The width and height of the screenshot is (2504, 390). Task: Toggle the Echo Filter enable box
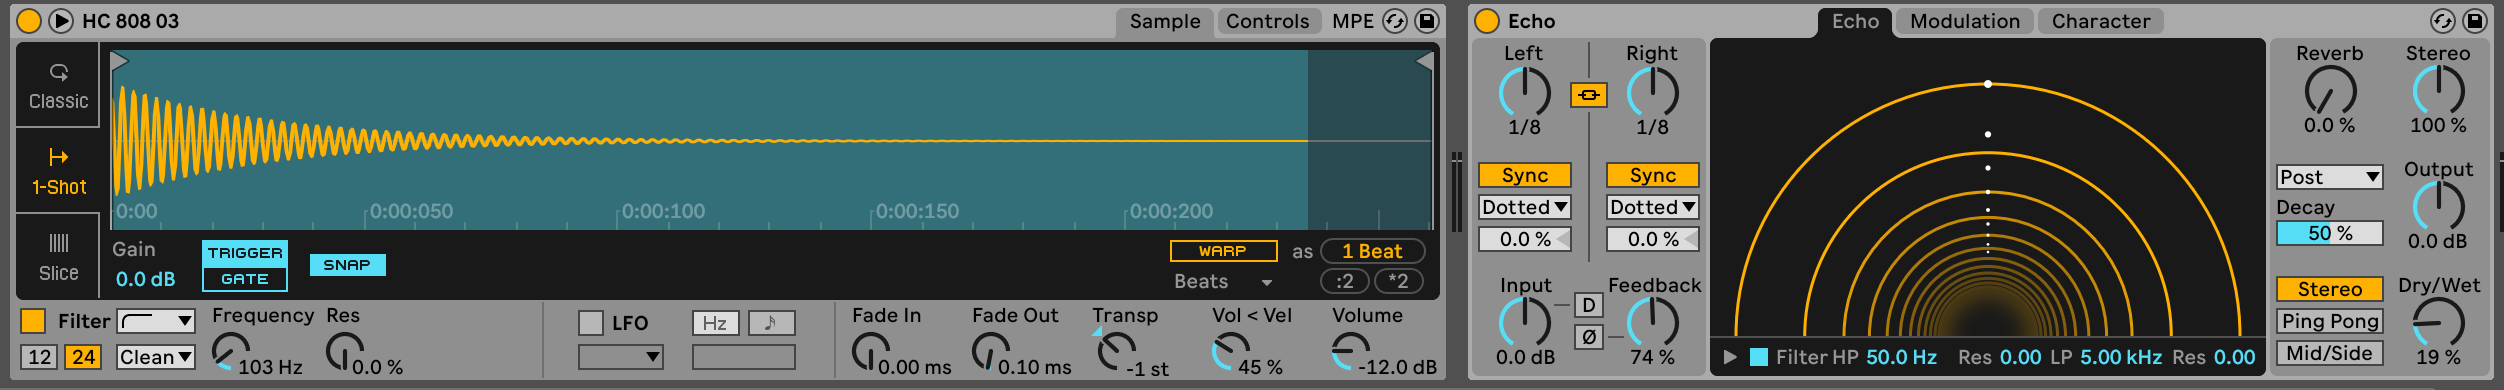click(x=1758, y=357)
